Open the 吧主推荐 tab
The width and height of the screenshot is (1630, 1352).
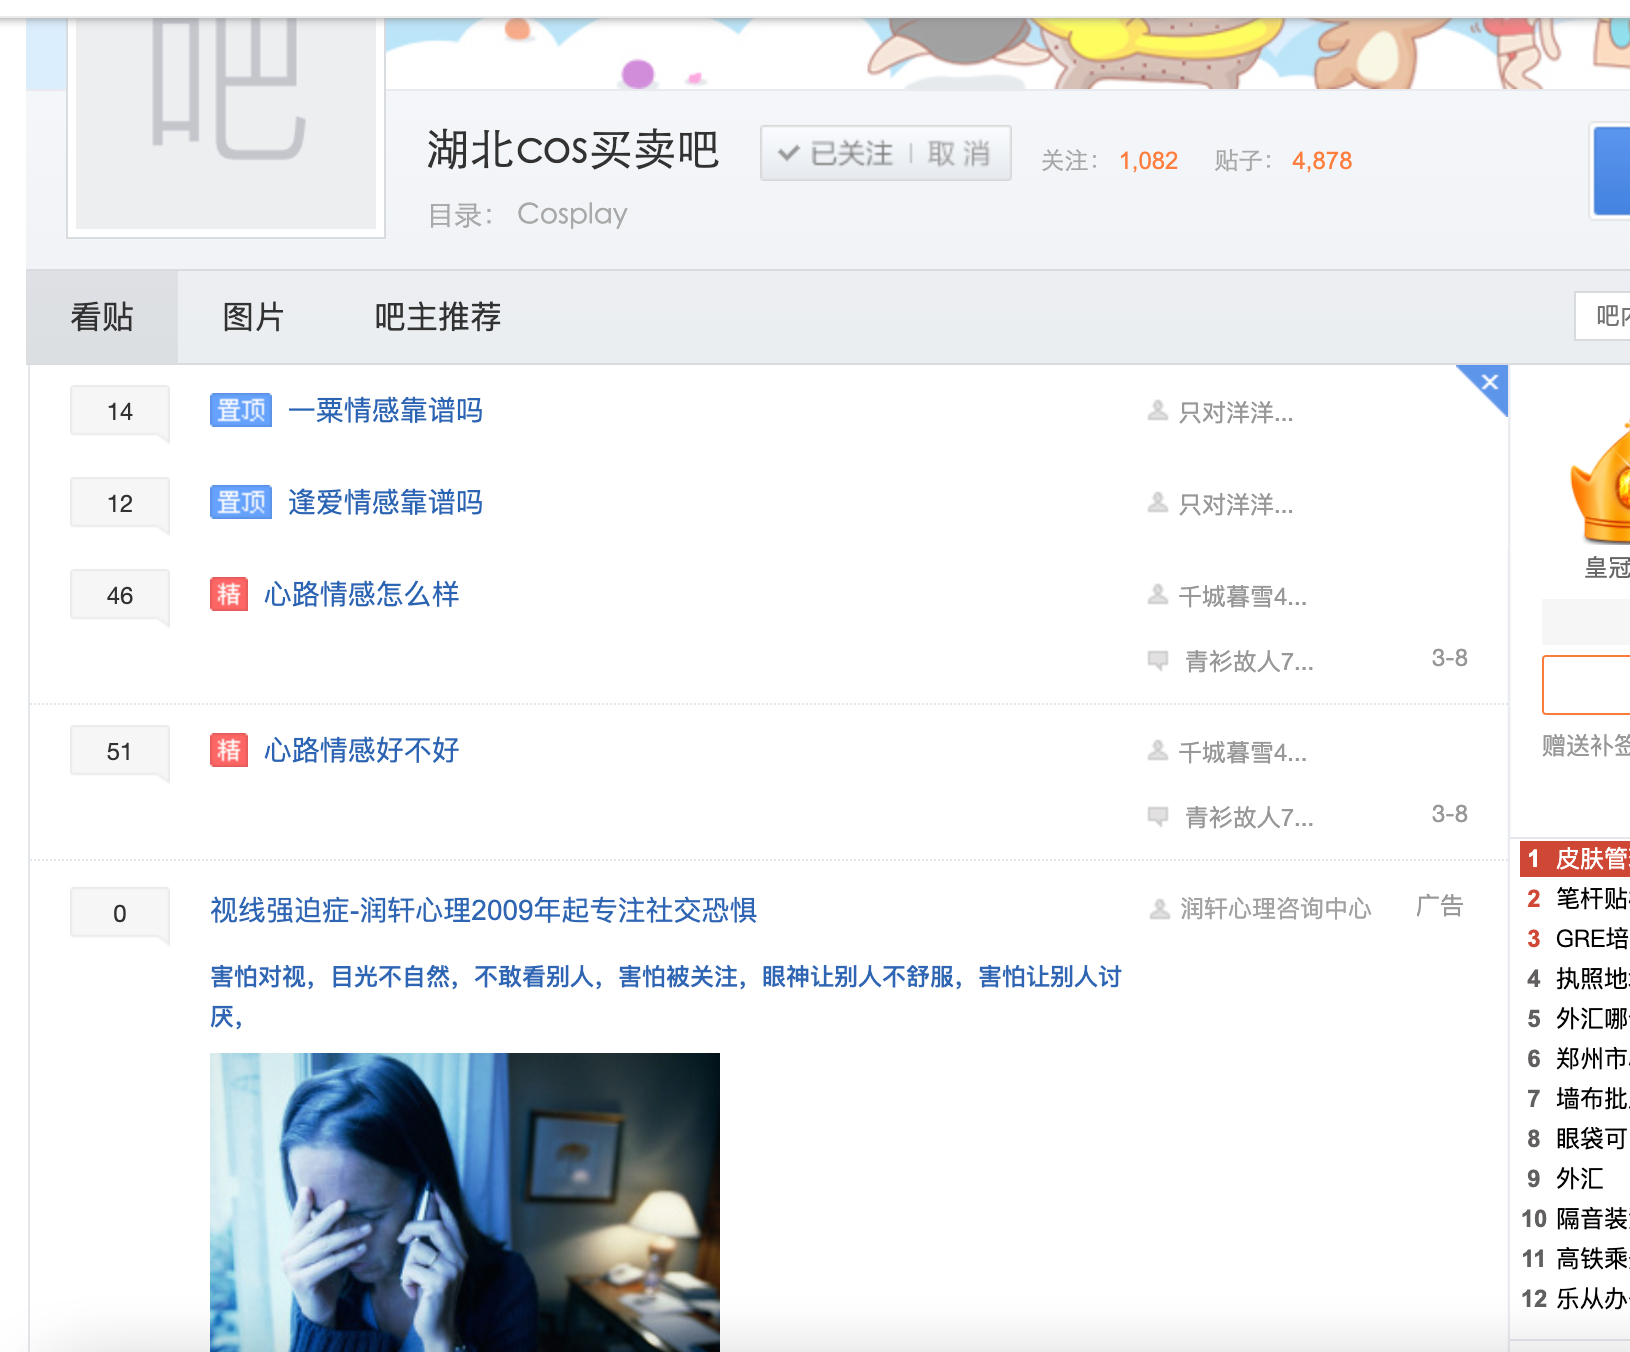(437, 317)
